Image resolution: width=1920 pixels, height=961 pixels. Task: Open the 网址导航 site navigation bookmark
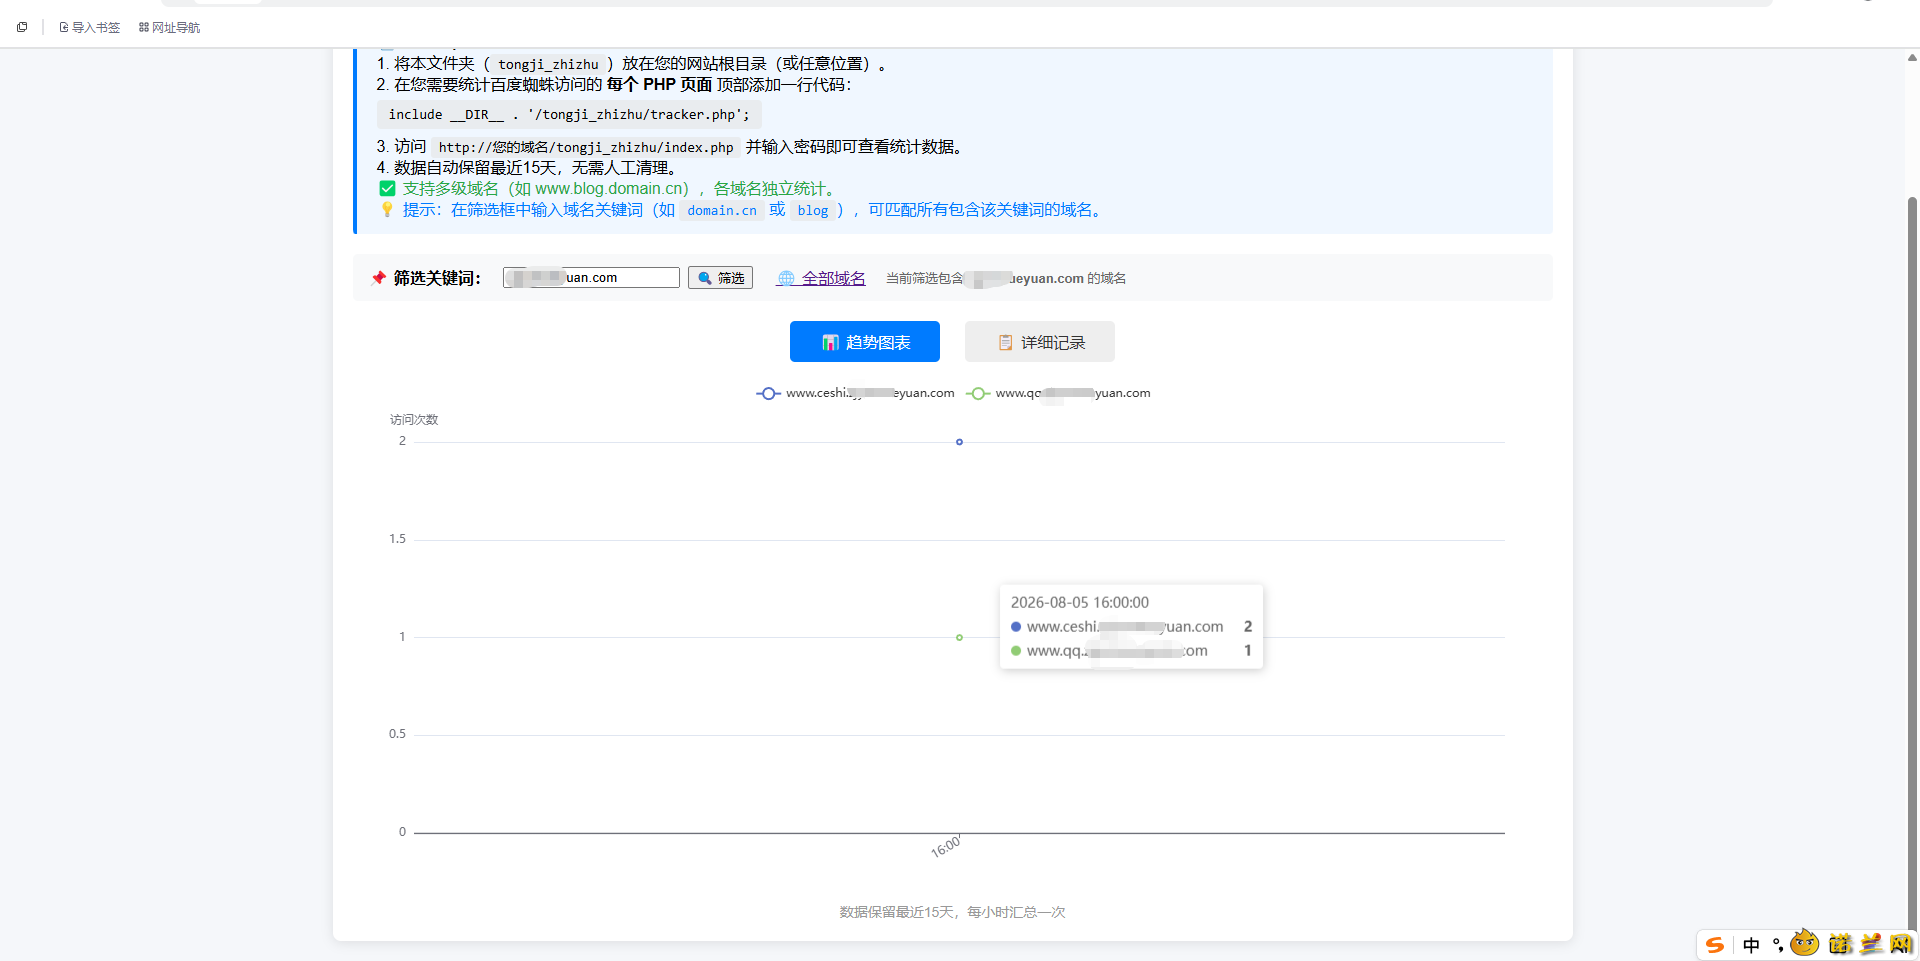169,28
